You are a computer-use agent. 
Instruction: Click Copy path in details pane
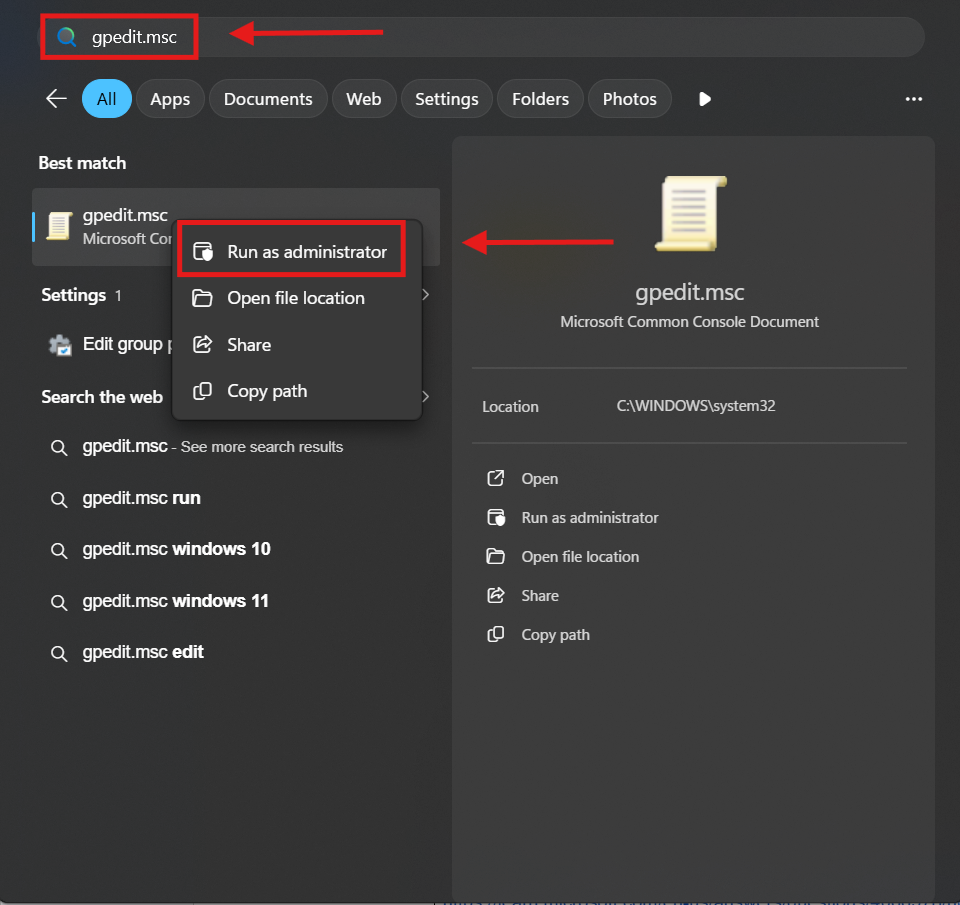pyautogui.click(x=555, y=635)
